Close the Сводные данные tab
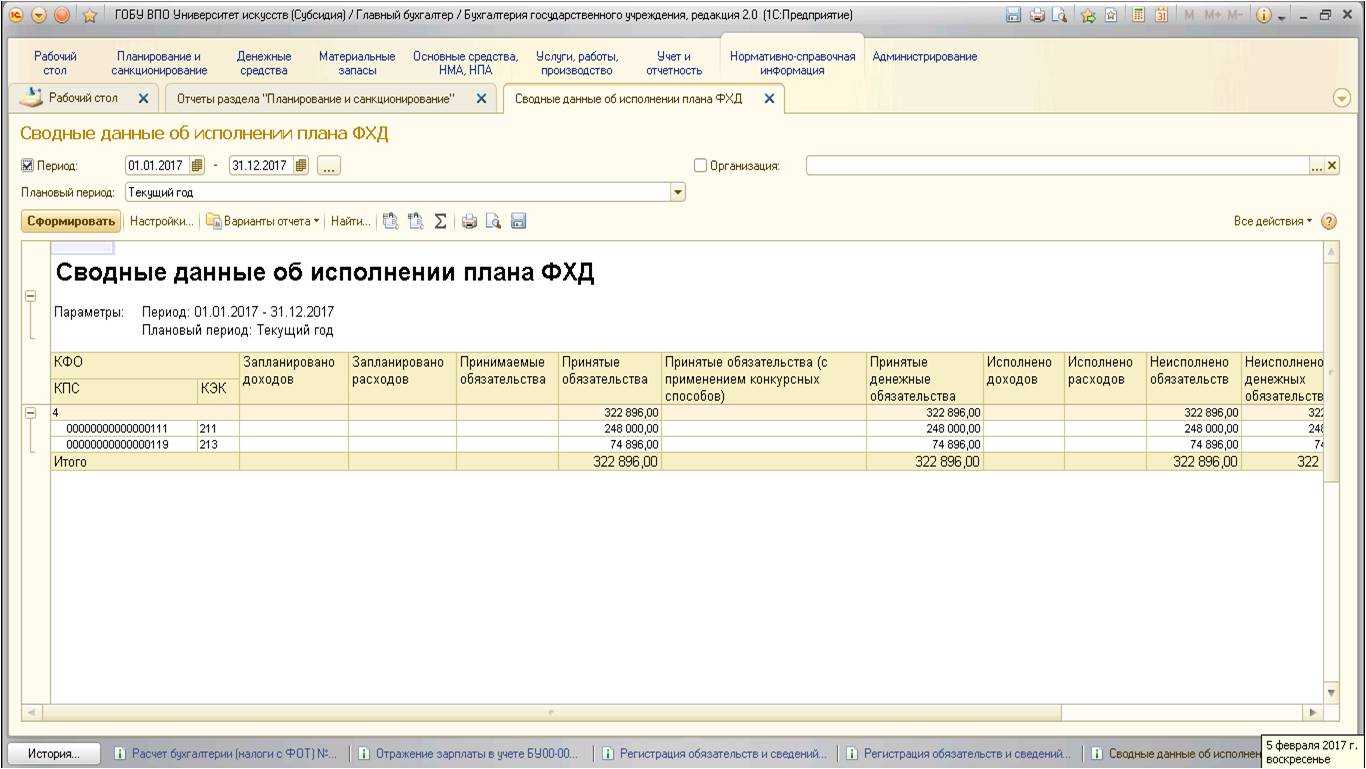Screen dimensions: 1366x769 pyautogui.click(x=769, y=99)
